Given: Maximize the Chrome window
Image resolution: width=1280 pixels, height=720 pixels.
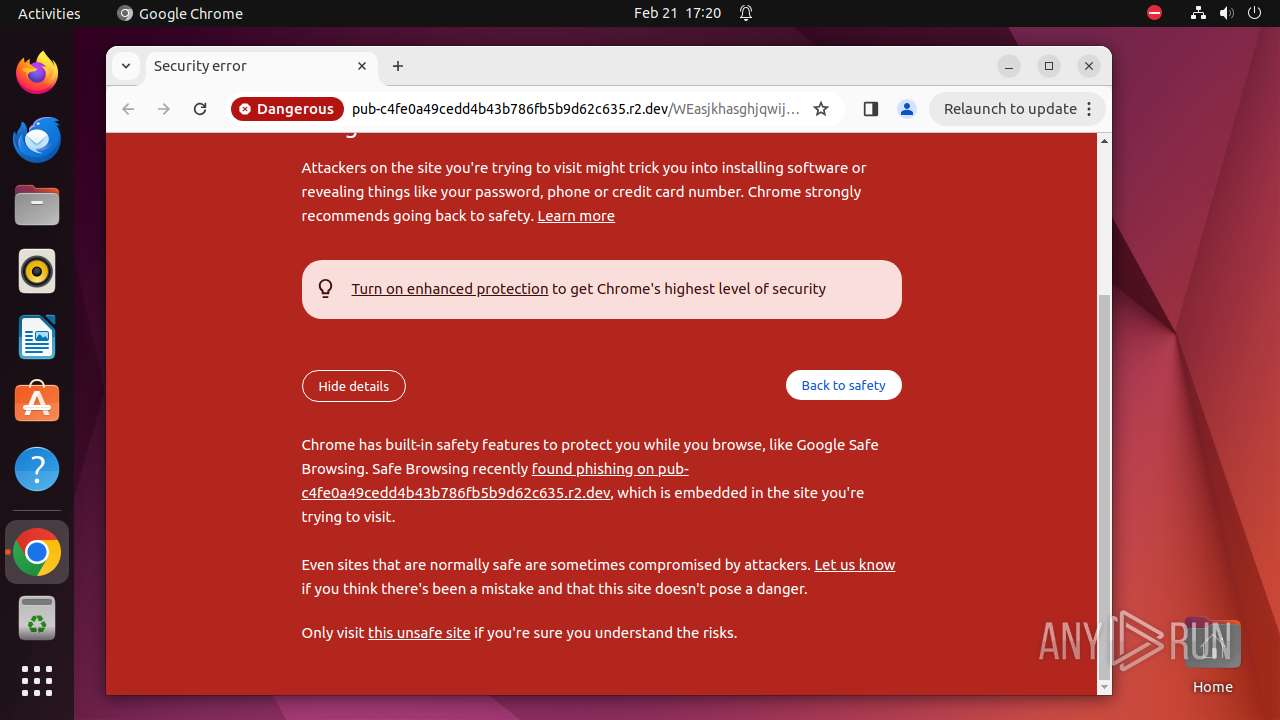Looking at the screenshot, I should tap(1049, 66).
